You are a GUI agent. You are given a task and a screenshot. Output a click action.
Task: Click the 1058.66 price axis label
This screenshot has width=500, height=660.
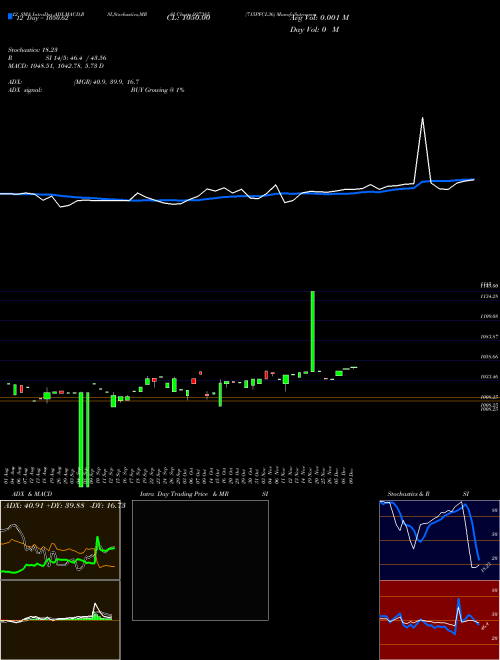point(489,357)
